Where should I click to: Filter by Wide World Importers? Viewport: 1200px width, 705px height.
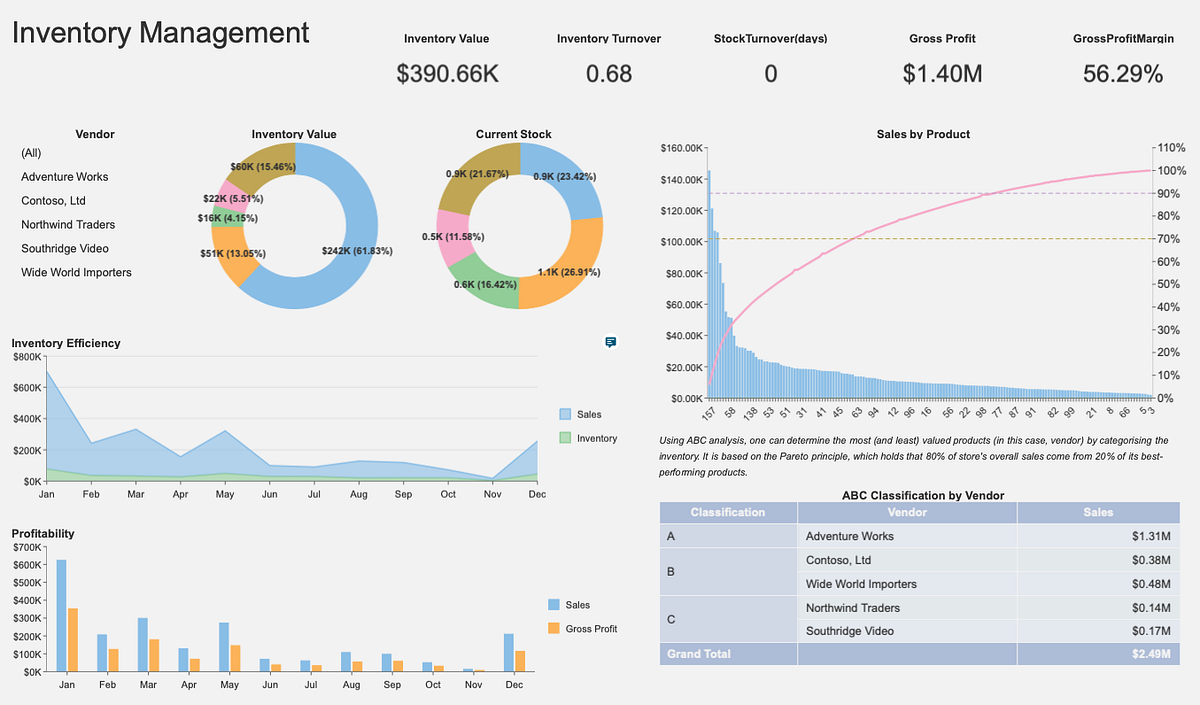(x=74, y=272)
